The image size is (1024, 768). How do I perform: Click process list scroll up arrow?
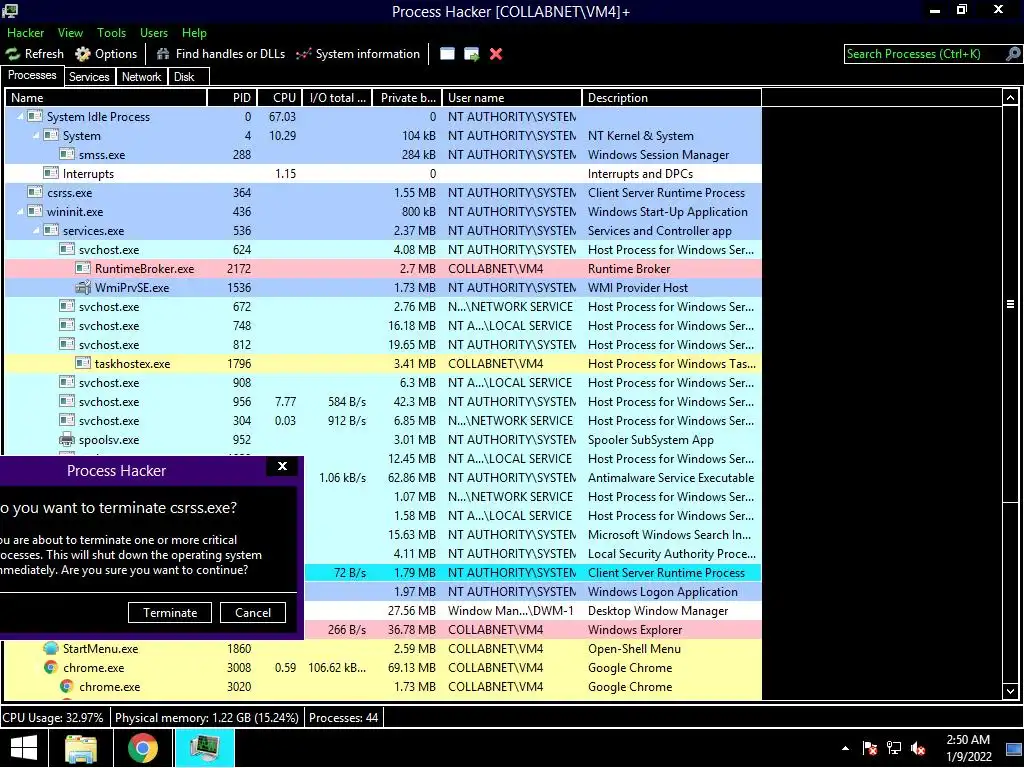click(x=1010, y=98)
